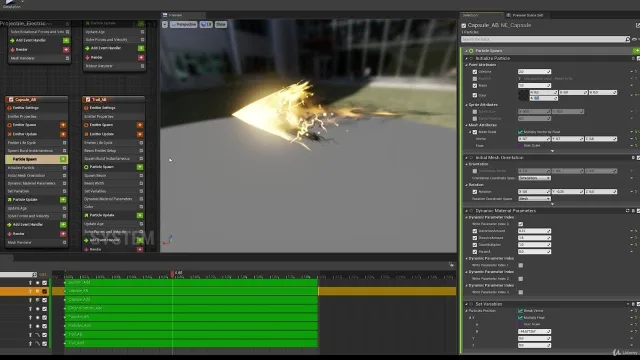Toggle Ribbon Renderer checkbox in upper emitter
Viewport: 640px width, 360px height.
point(142,66)
